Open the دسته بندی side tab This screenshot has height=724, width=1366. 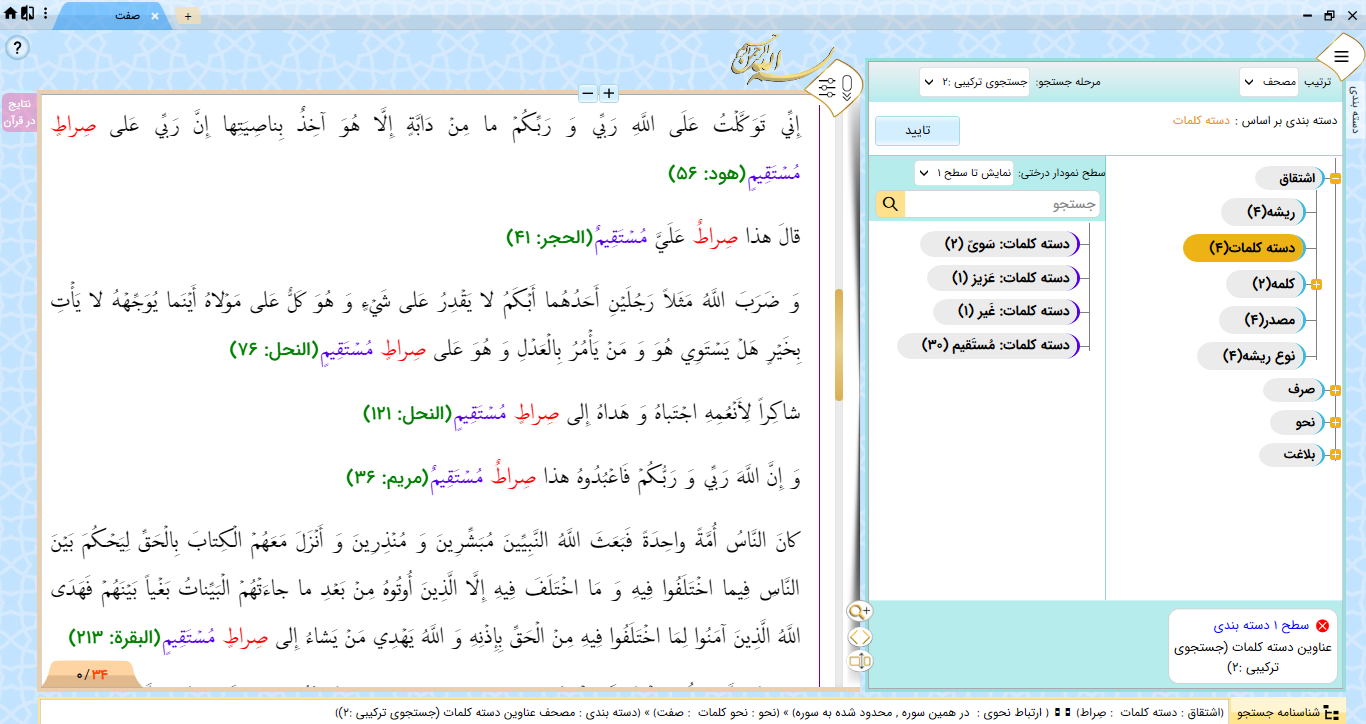[x=1356, y=110]
